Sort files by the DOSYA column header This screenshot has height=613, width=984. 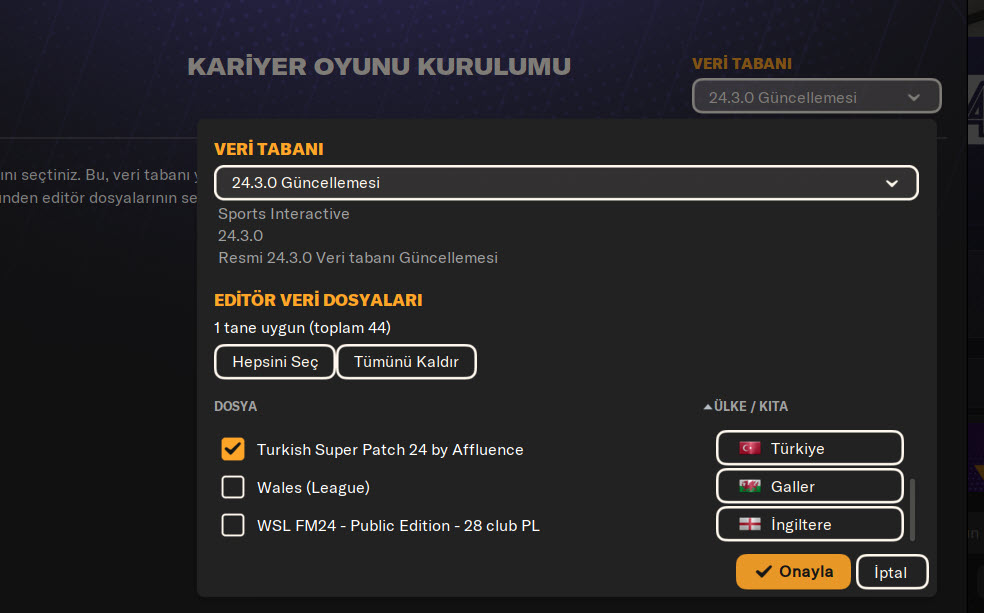point(235,407)
